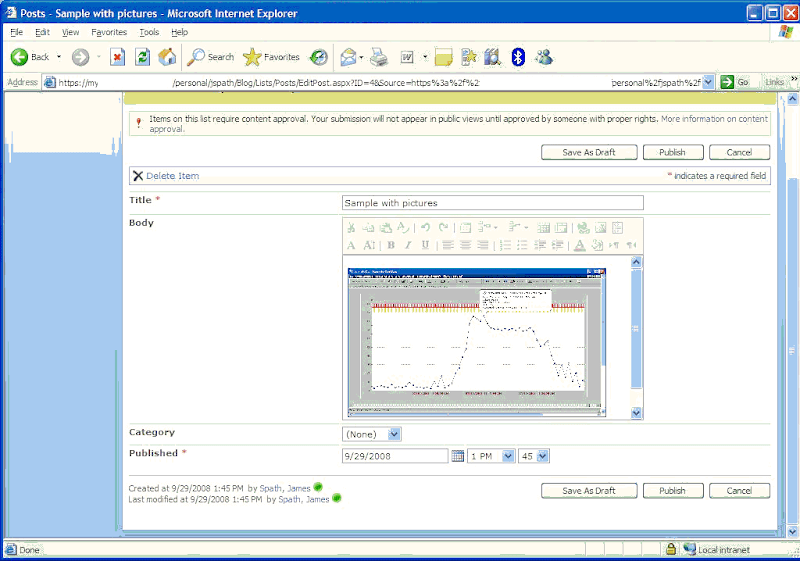Click the browser Refresh icon
The height and width of the screenshot is (561, 800).
[142, 57]
